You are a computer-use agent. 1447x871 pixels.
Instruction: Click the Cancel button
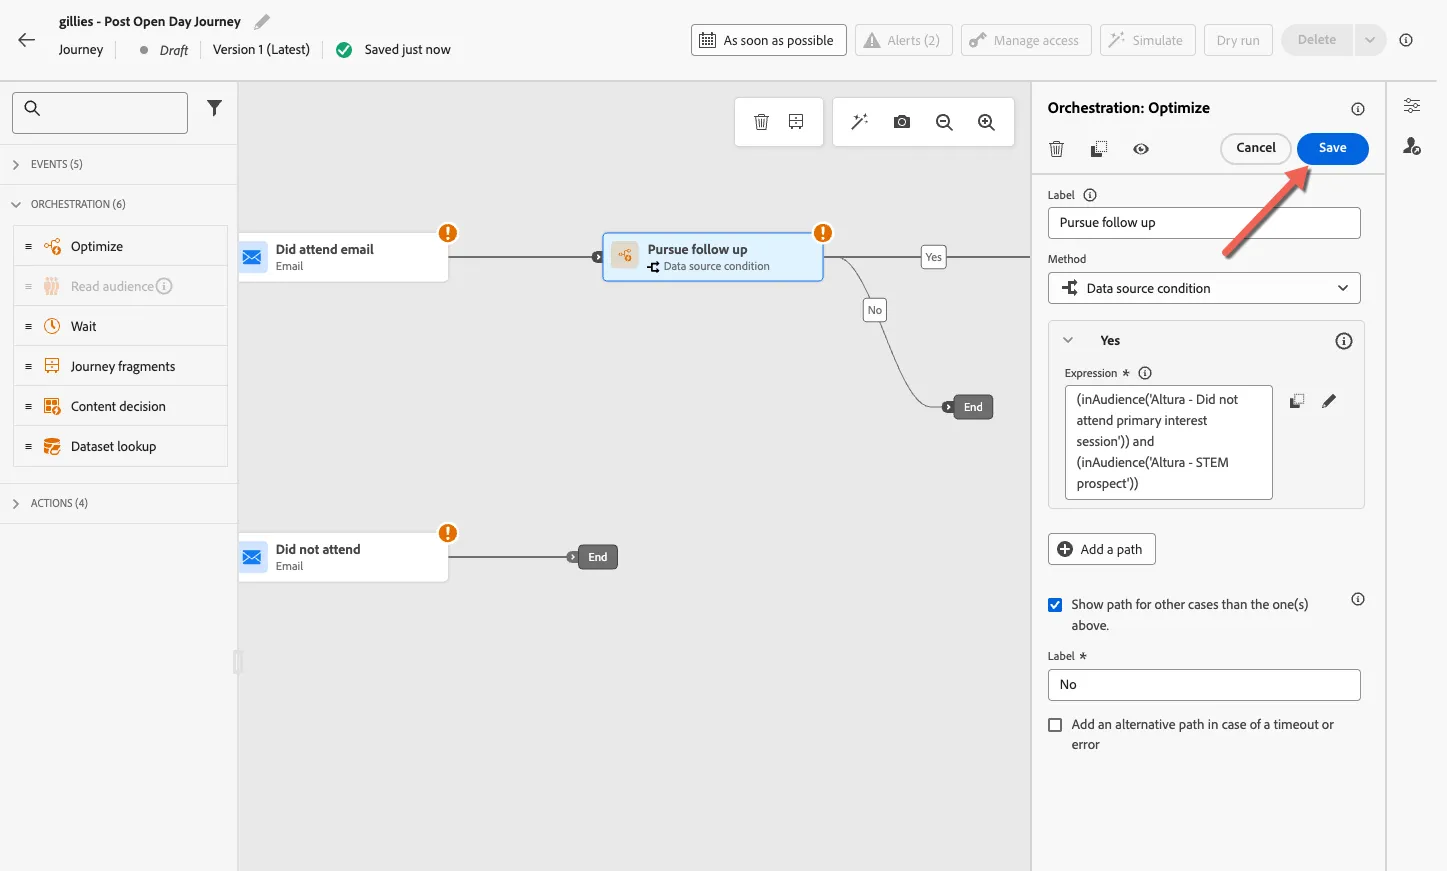pos(1255,148)
